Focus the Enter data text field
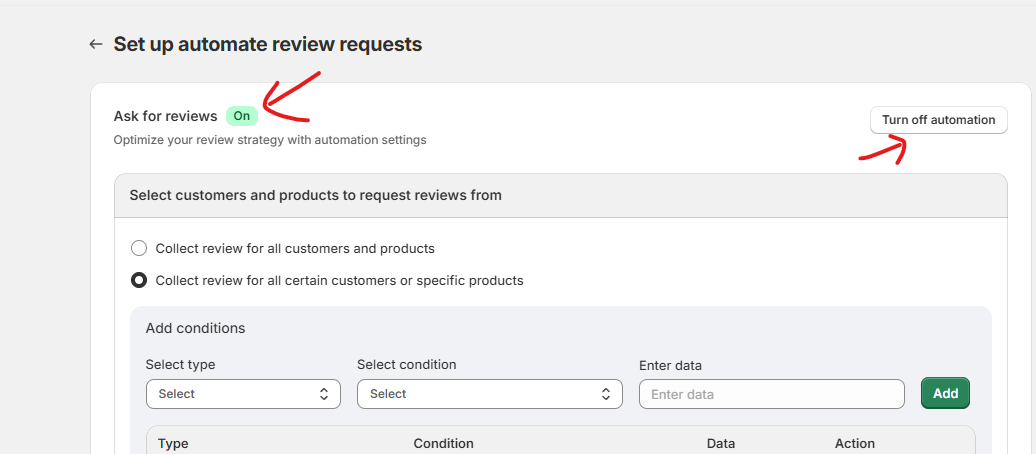Viewport: 1036px width, 454px height. click(x=771, y=394)
